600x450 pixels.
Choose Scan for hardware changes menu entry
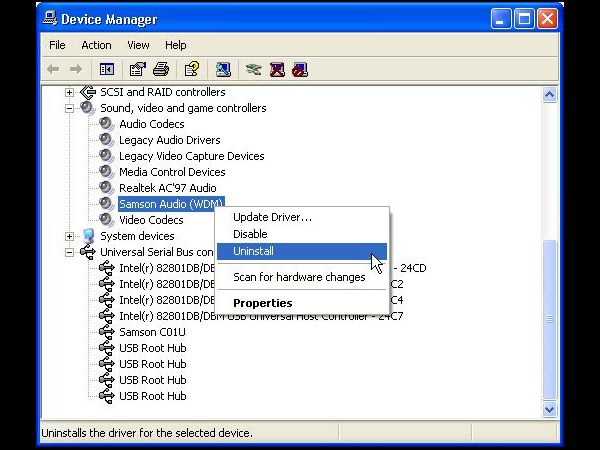[x=302, y=277]
